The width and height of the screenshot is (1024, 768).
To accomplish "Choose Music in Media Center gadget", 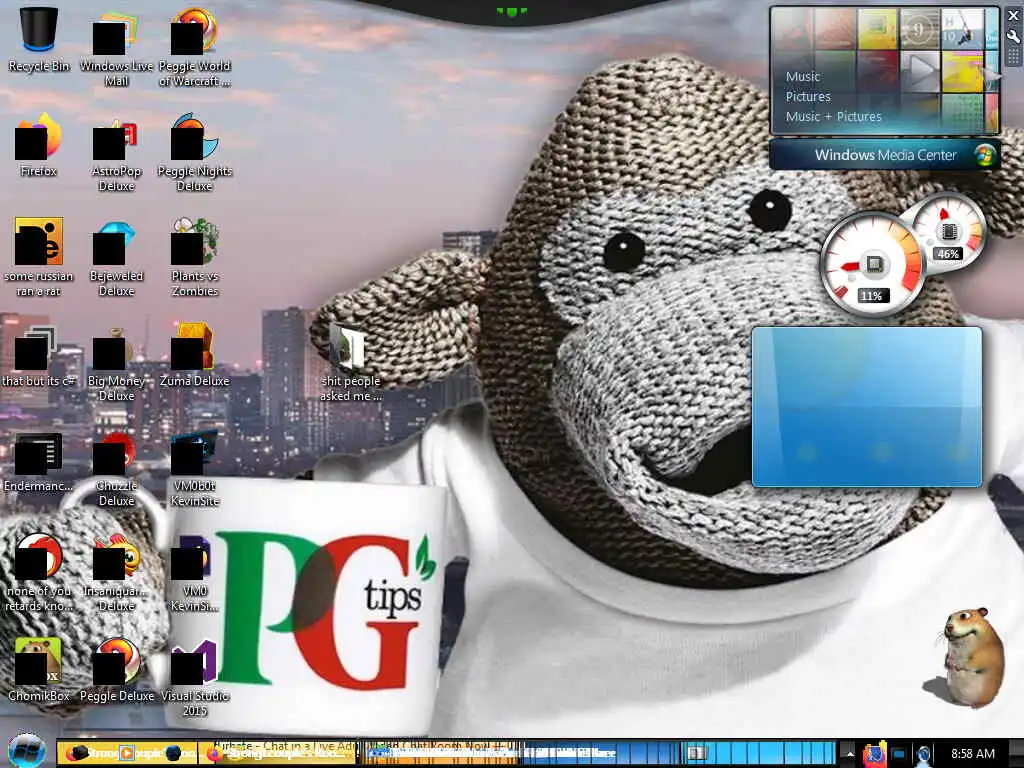I will pos(803,76).
